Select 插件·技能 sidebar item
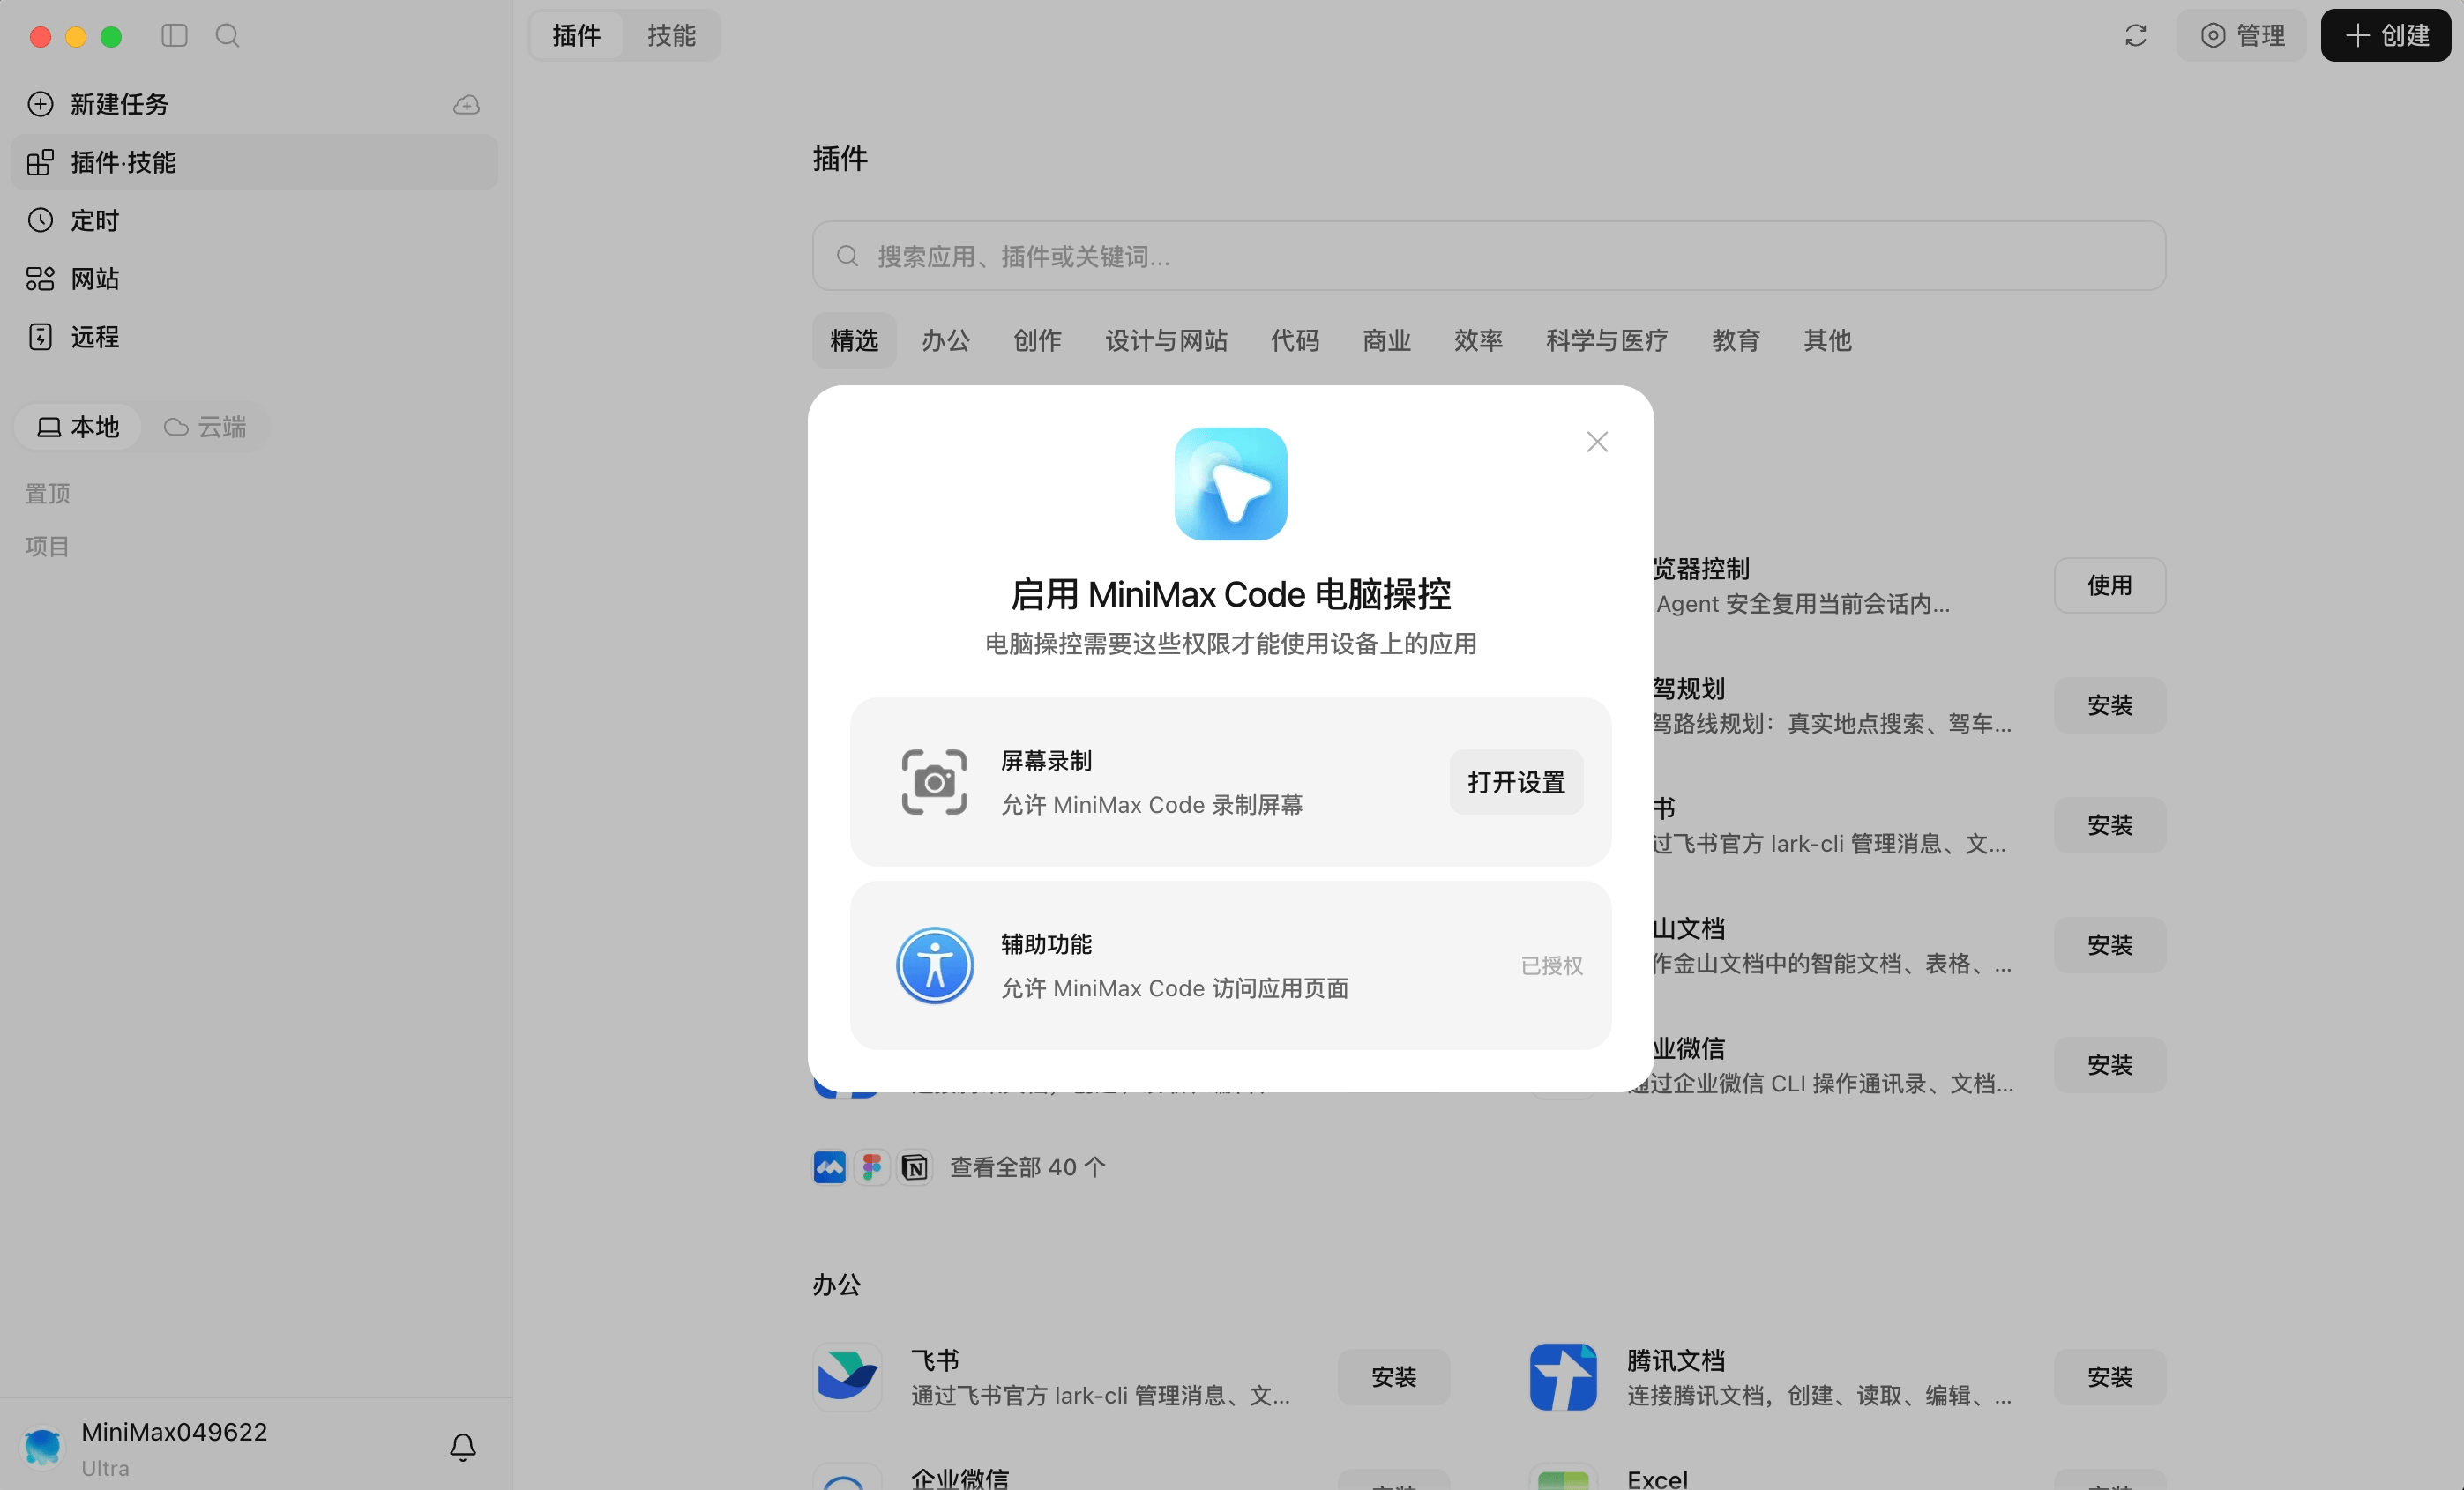The width and height of the screenshot is (2464, 1490). (254, 162)
